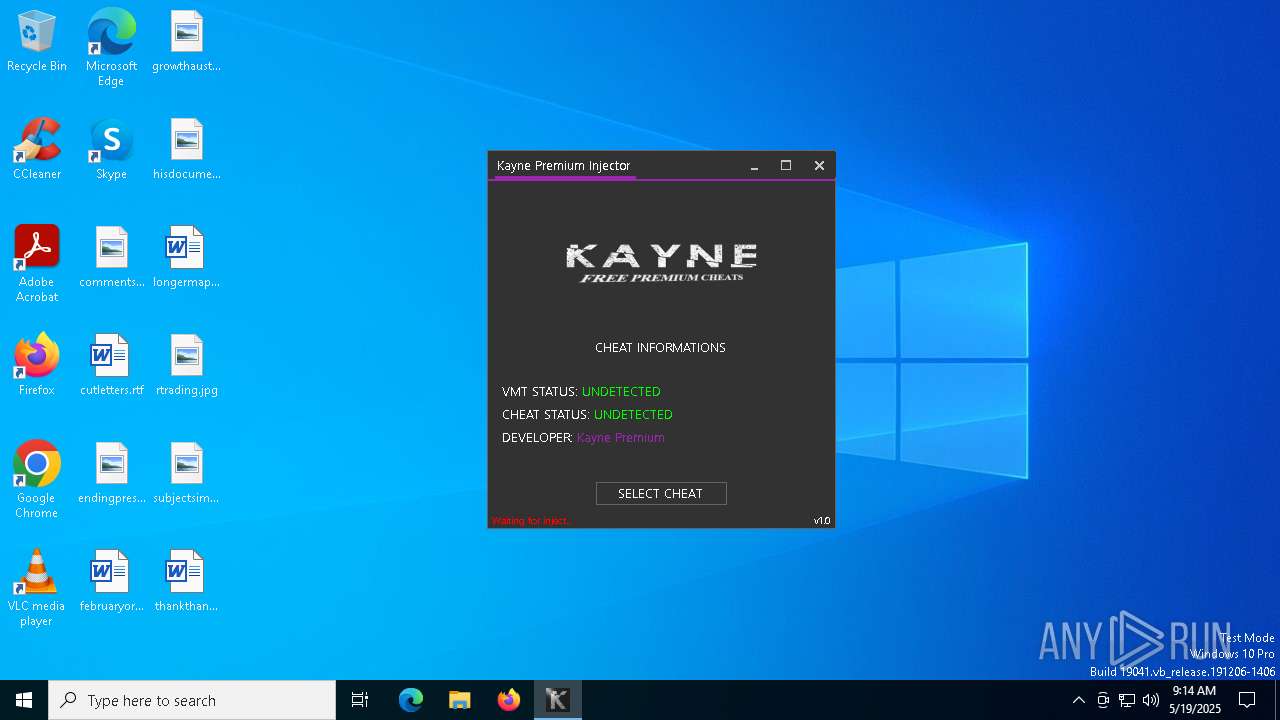Show hidden system tray icons

tap(1078, 700)
